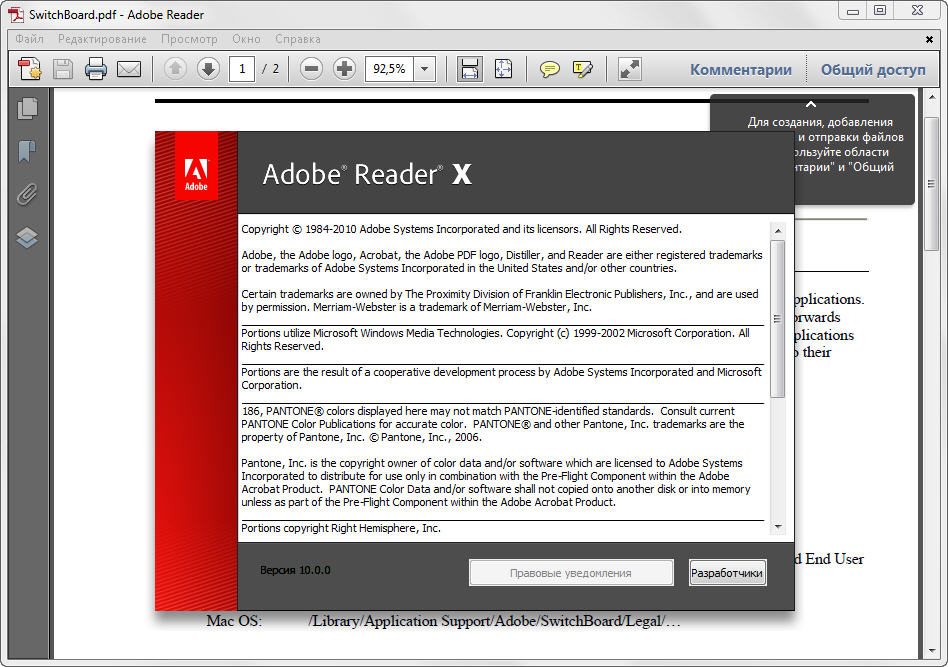The image size is (948, 667).
Task: Zoom out with the minus button
Action: (311, 69)
